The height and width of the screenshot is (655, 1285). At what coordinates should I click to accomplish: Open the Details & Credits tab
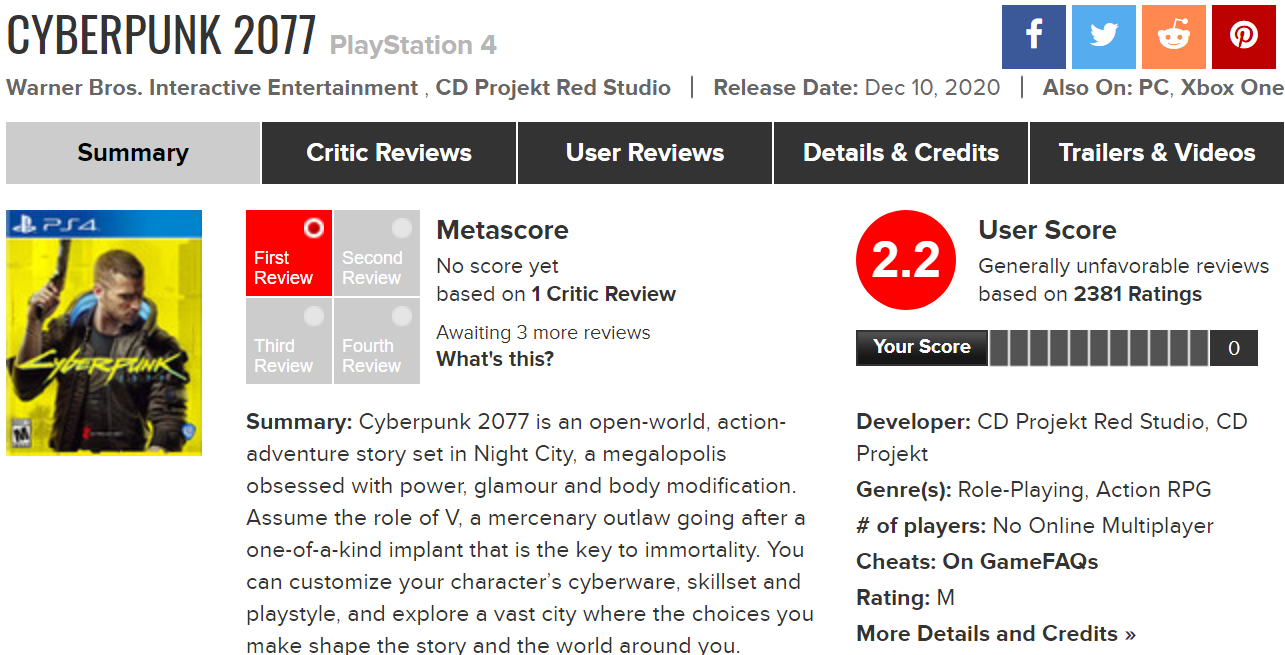[901, 153]
